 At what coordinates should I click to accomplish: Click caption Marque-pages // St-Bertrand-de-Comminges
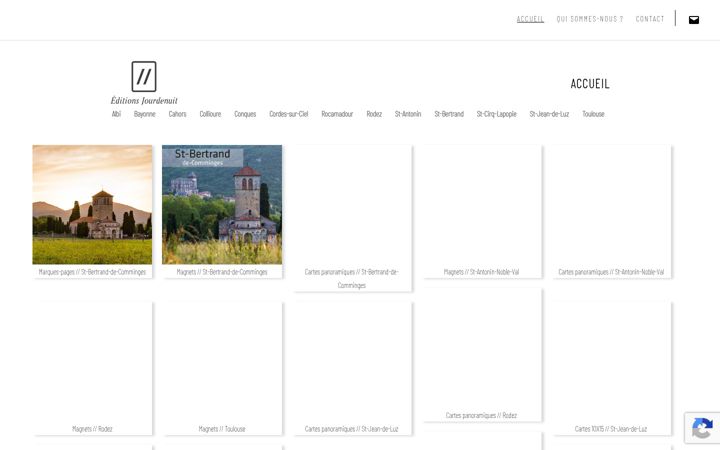tap(92, 272)
